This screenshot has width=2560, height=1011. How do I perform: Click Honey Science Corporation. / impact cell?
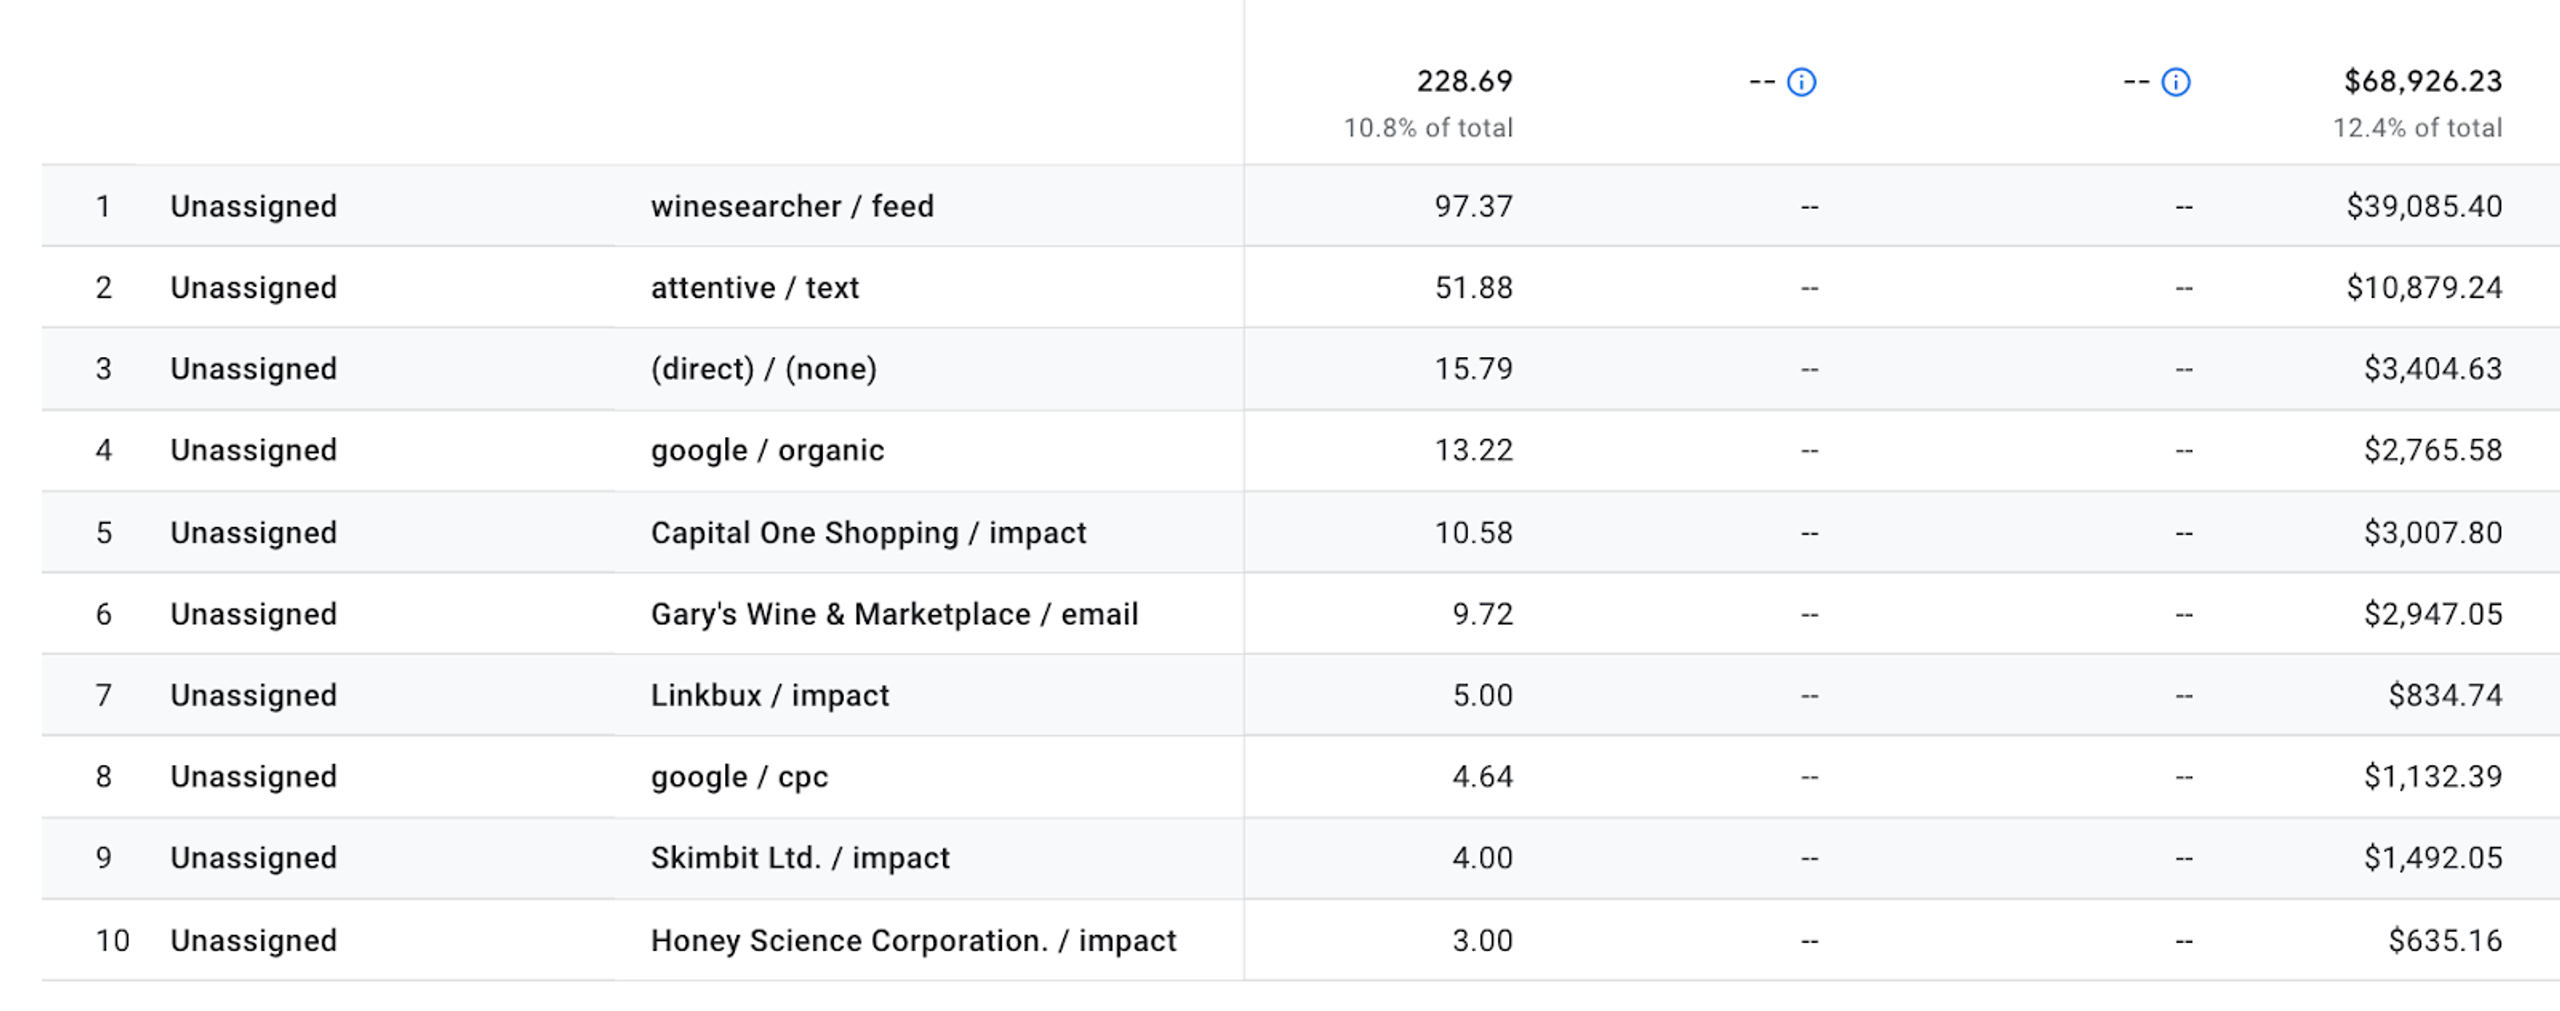(x=913, y=940)
